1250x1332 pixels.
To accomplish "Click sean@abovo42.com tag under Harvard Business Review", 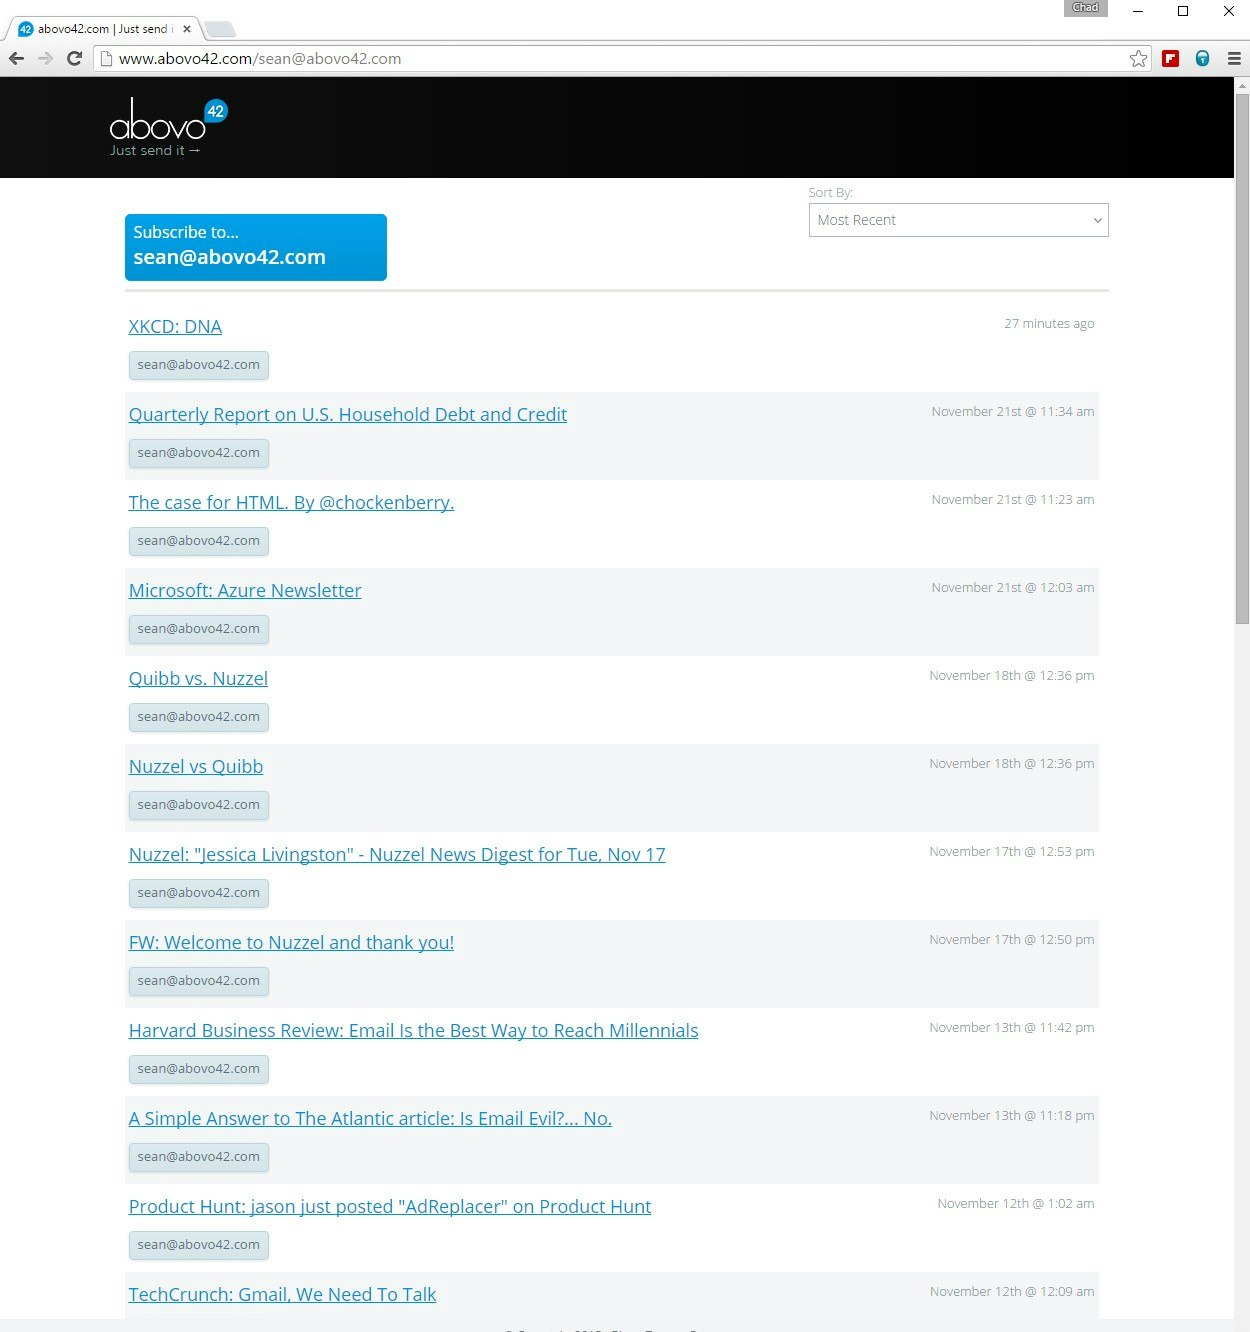I will 199,1069.
